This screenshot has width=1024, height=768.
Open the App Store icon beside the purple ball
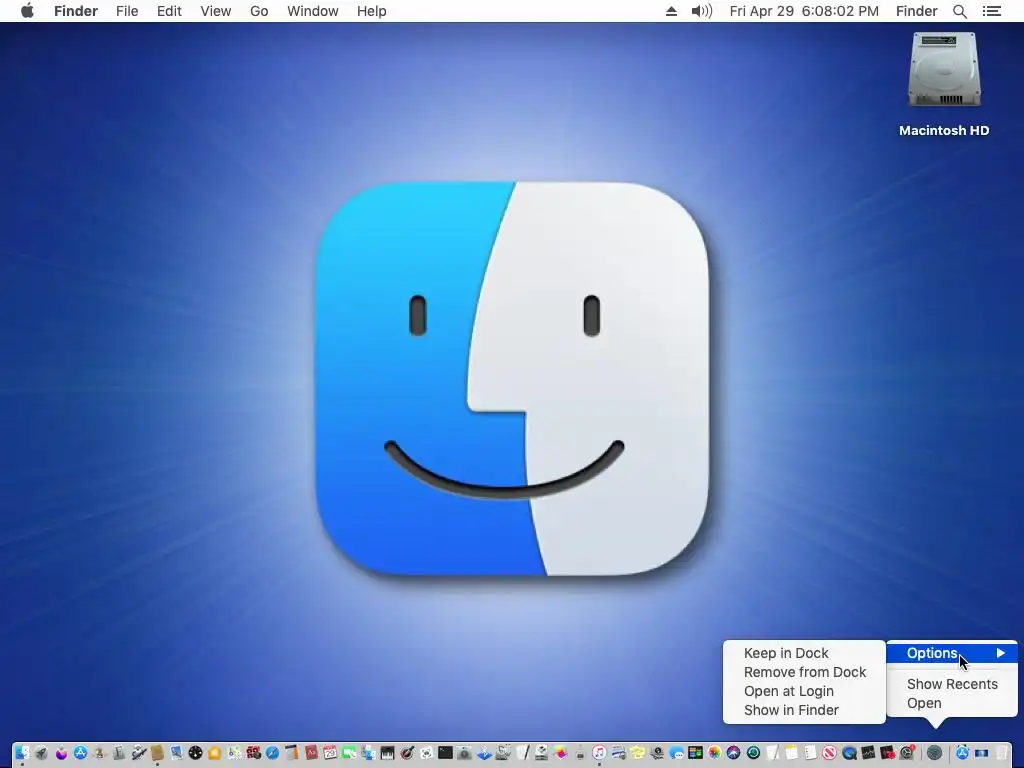80,753
